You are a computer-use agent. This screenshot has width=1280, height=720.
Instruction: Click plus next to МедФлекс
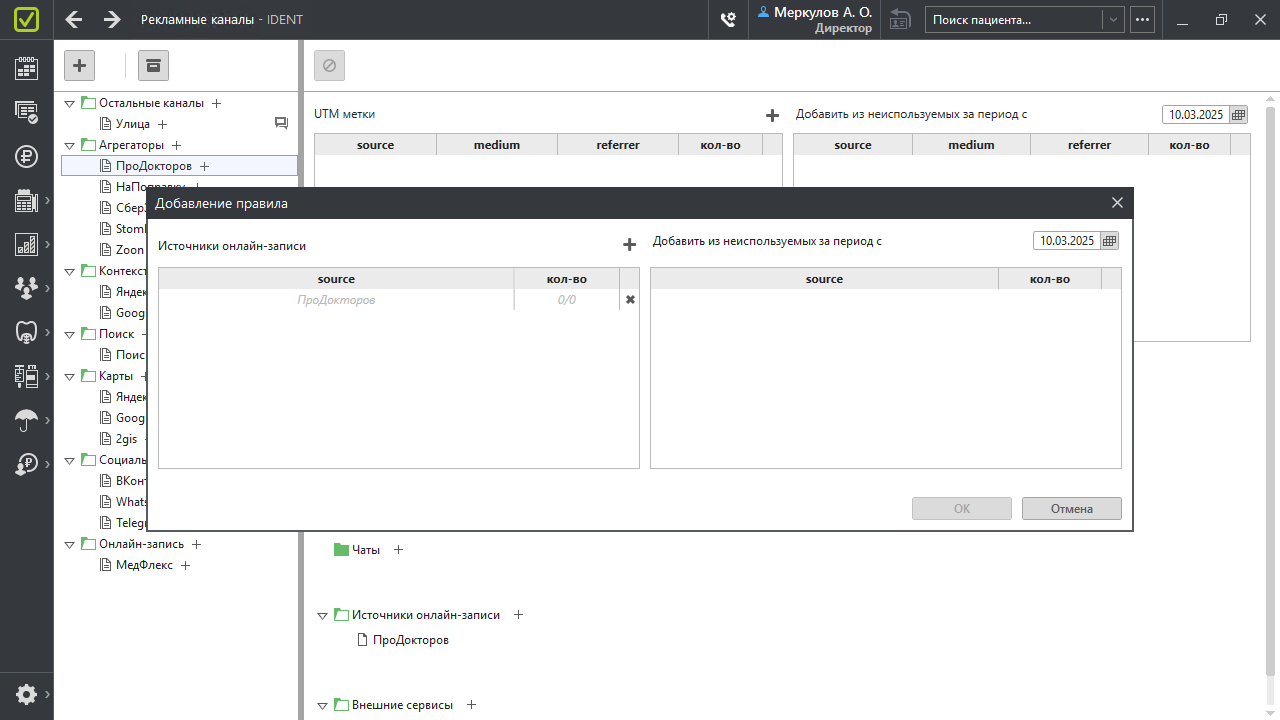(185, 565)
